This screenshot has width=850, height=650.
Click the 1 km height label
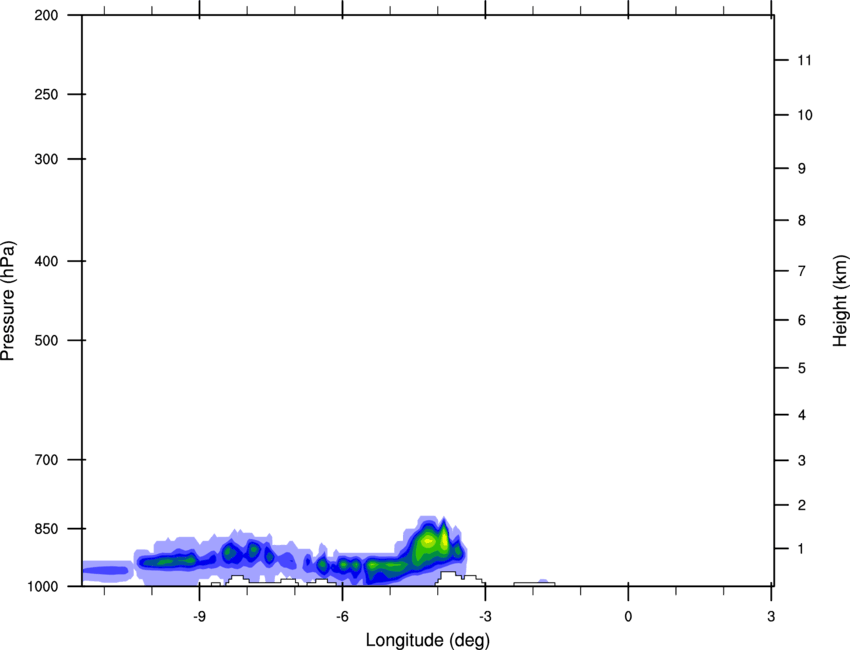point(801,549)
